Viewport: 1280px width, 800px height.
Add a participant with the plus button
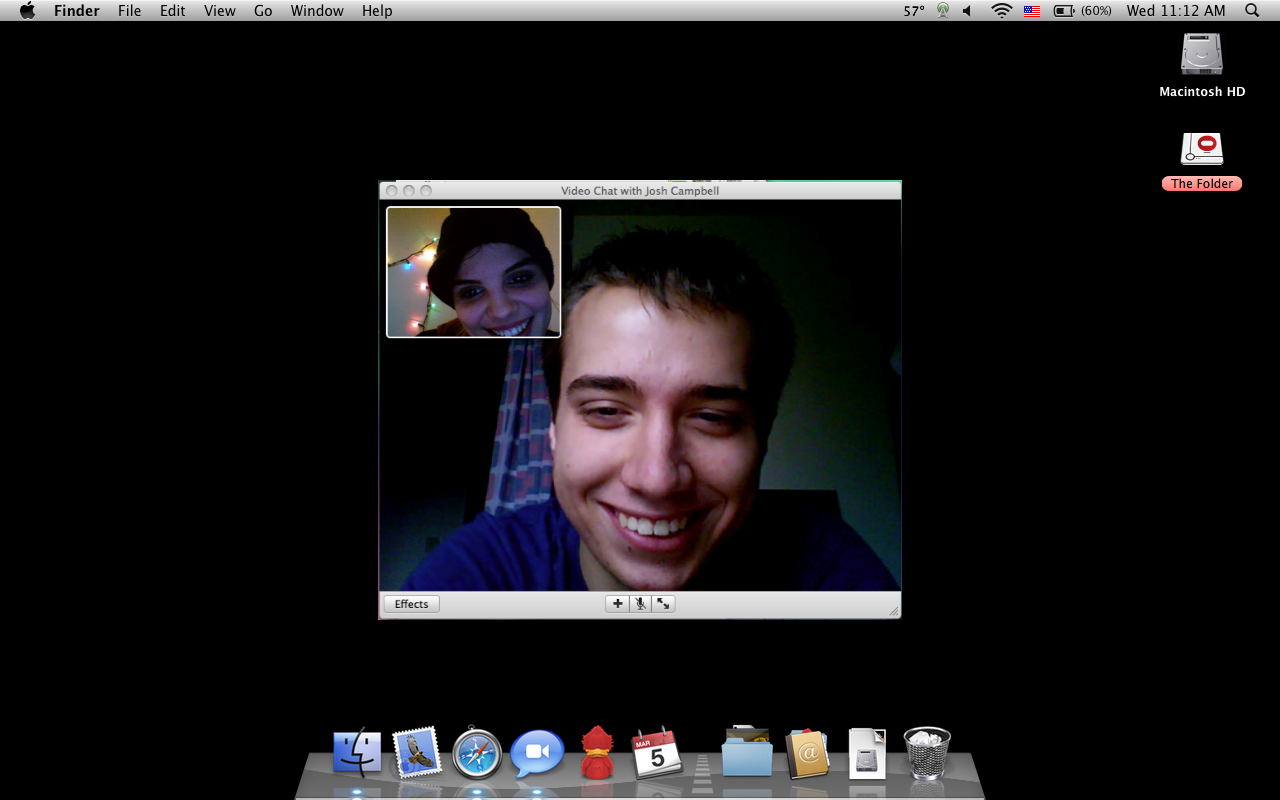click(x=617, y=604)
